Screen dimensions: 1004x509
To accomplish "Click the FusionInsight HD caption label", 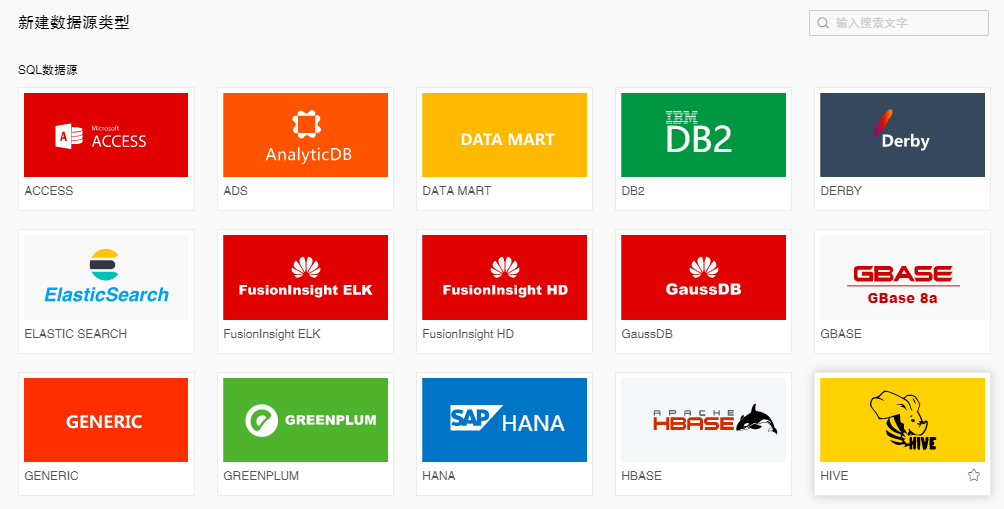I will 468,334.
